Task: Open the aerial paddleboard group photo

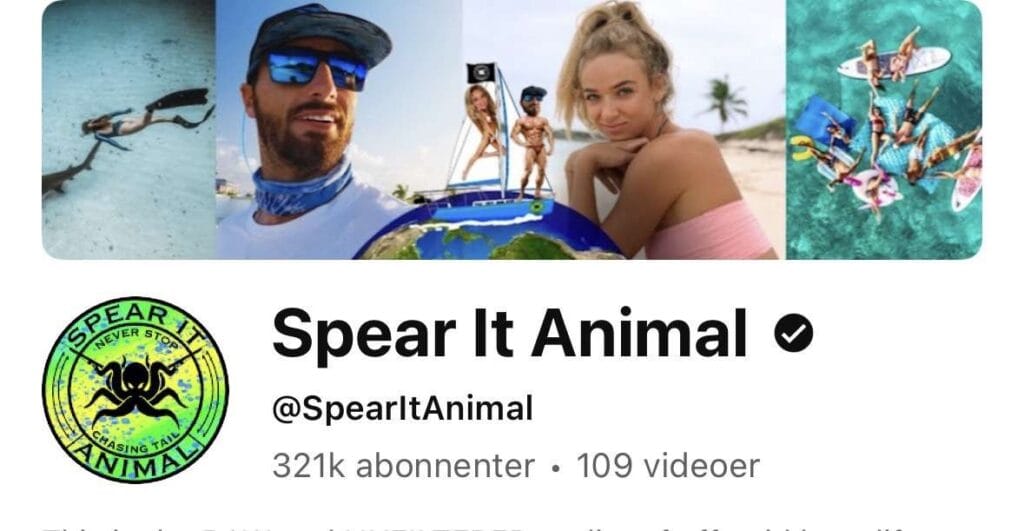Action: (884, 129)
